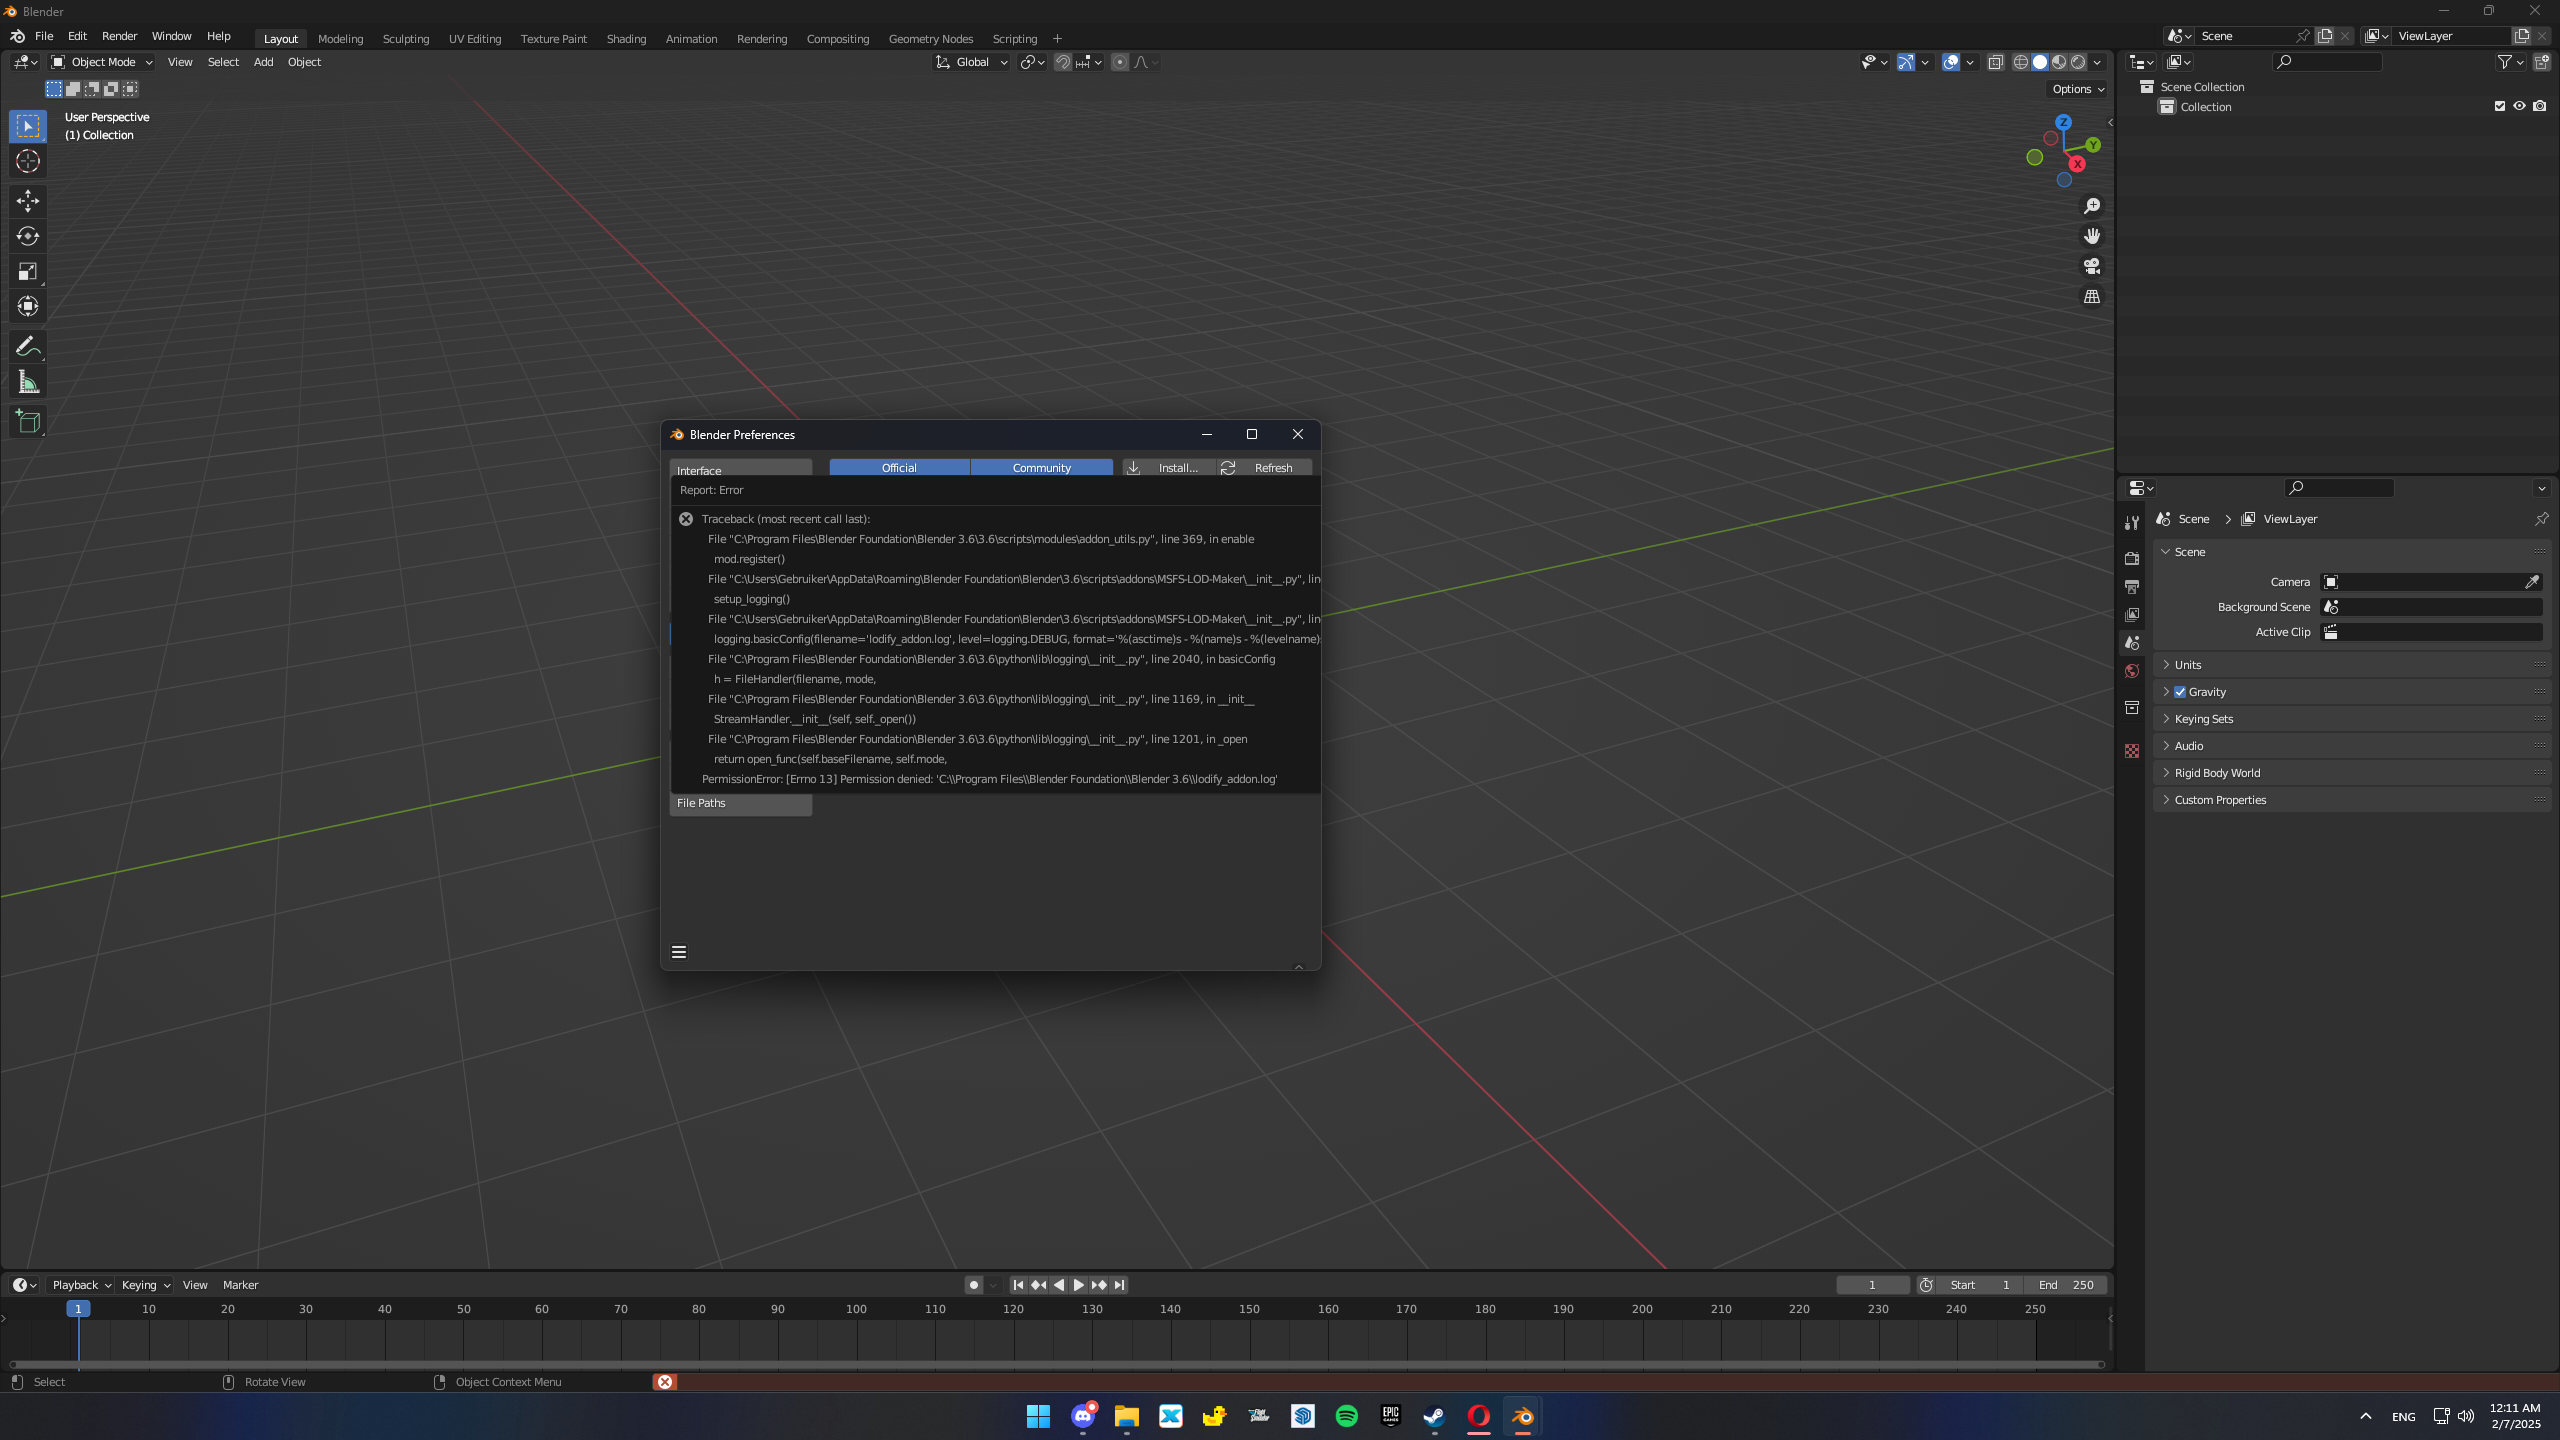
Task: Toggle X-ray mode
Action: pyautogui.click(x=1995, y=62)
